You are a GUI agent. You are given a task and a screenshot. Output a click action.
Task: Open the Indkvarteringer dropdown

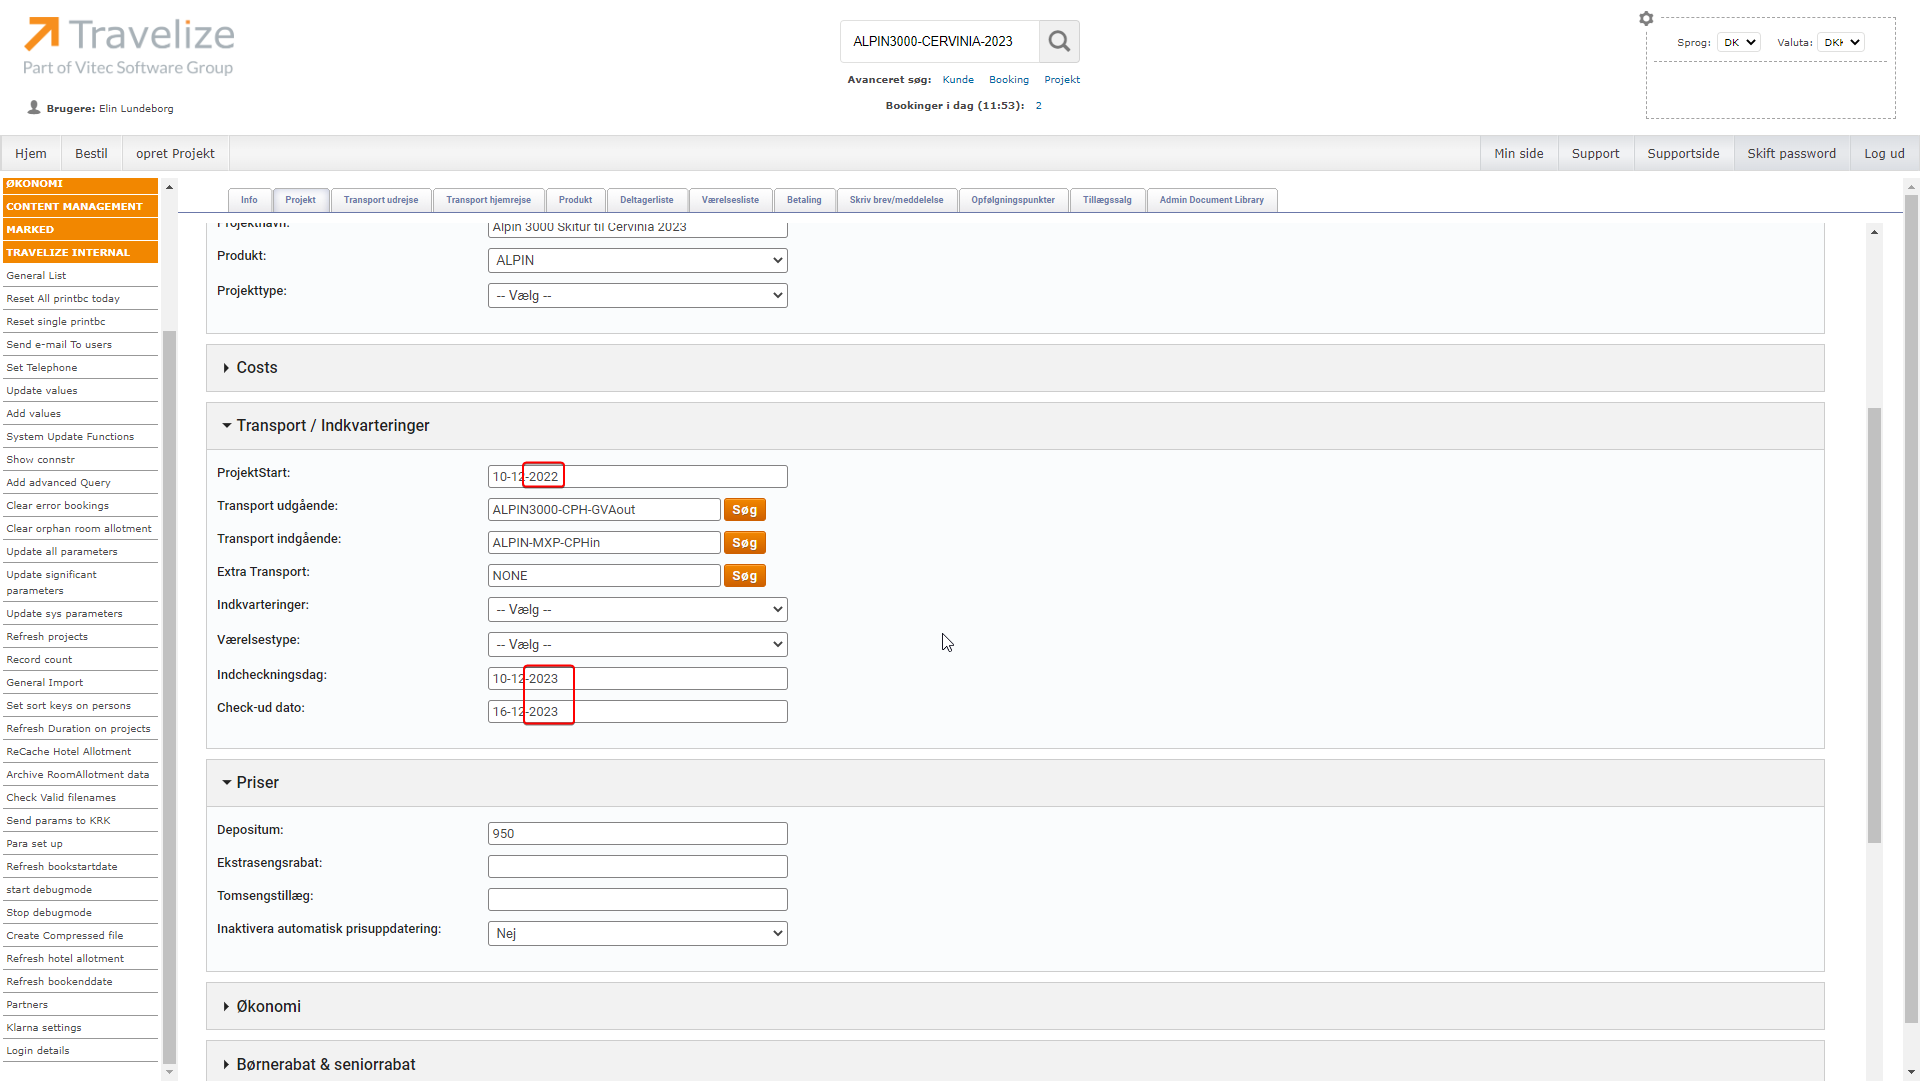[x=637, y=610]
